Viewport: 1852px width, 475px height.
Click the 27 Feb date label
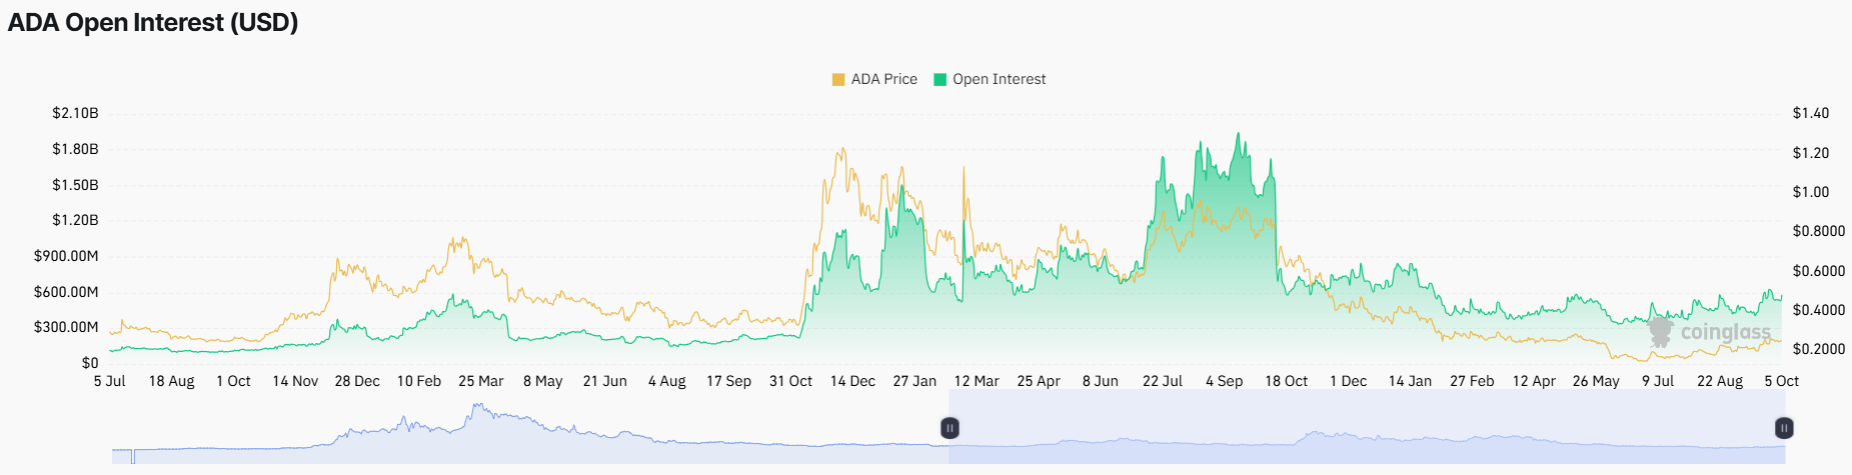[x=1472, y=381]
